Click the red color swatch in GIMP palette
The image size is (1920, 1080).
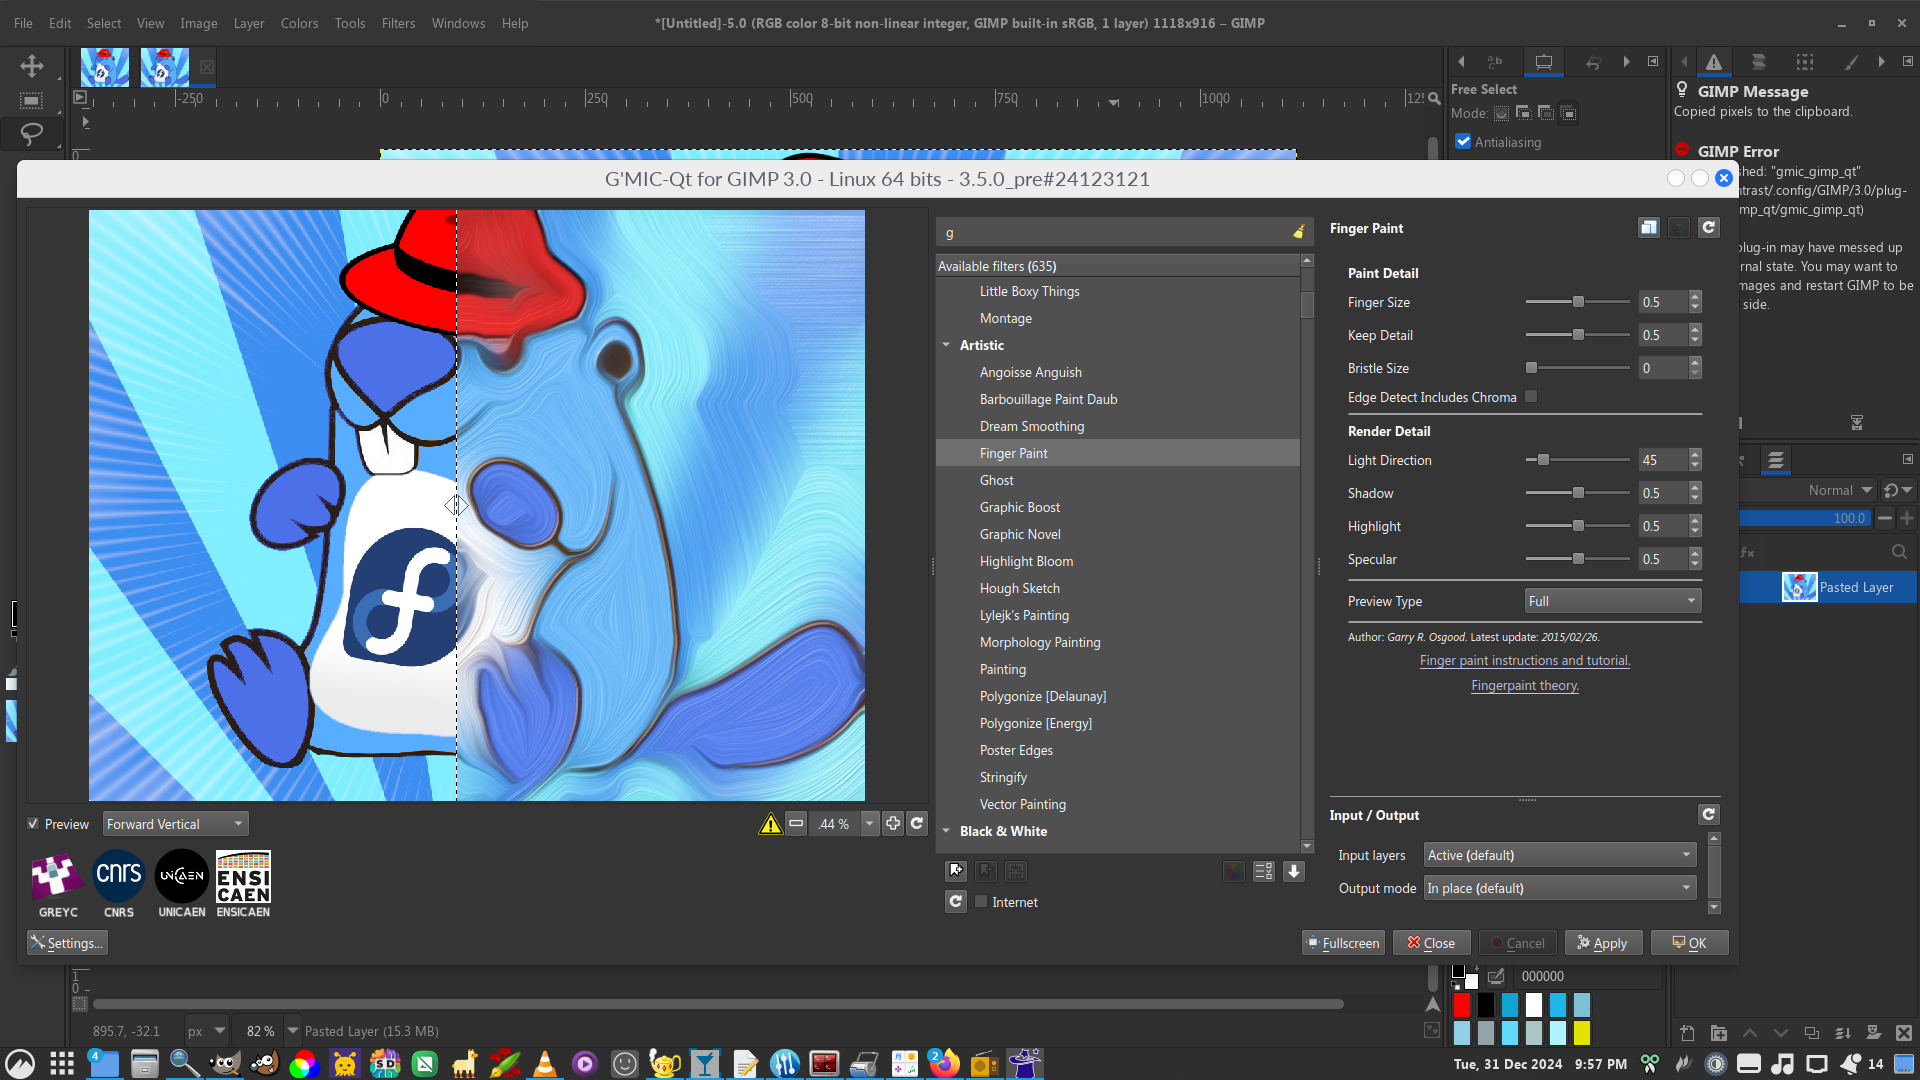1462,1005
